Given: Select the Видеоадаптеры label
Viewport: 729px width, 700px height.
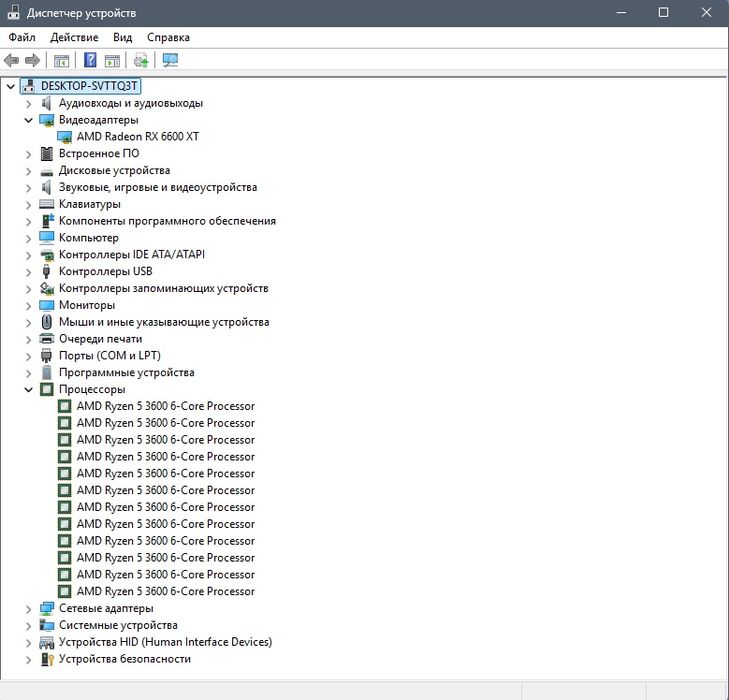Looking at the screenshot, I should (99, 120).
